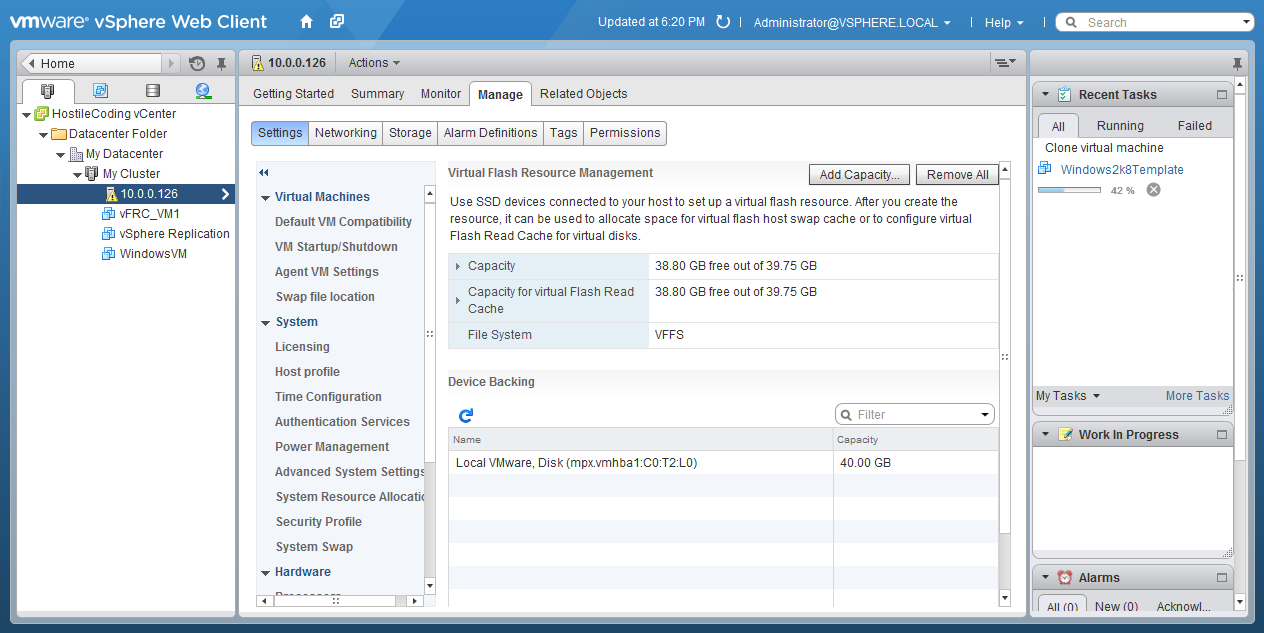Switch to the Related Objects tab
This screenshot has width=1264, height=633.
(x=584, y=94)
